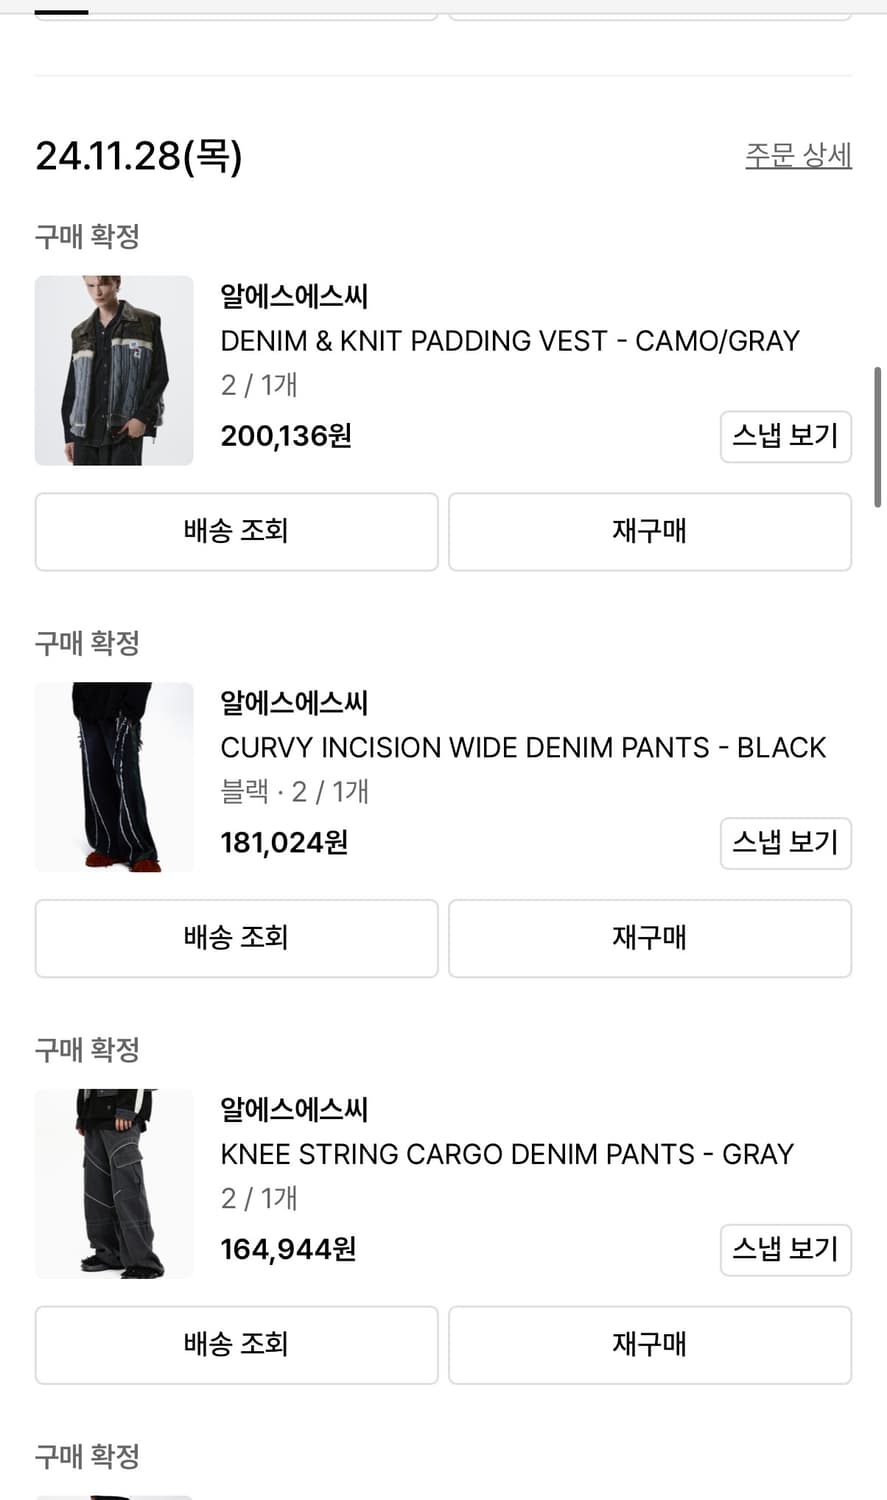This screenshot has height=1500, width=887.
Task: Track delivery (배송 조회) for cargo denim pants
Action: (236, 1344)
